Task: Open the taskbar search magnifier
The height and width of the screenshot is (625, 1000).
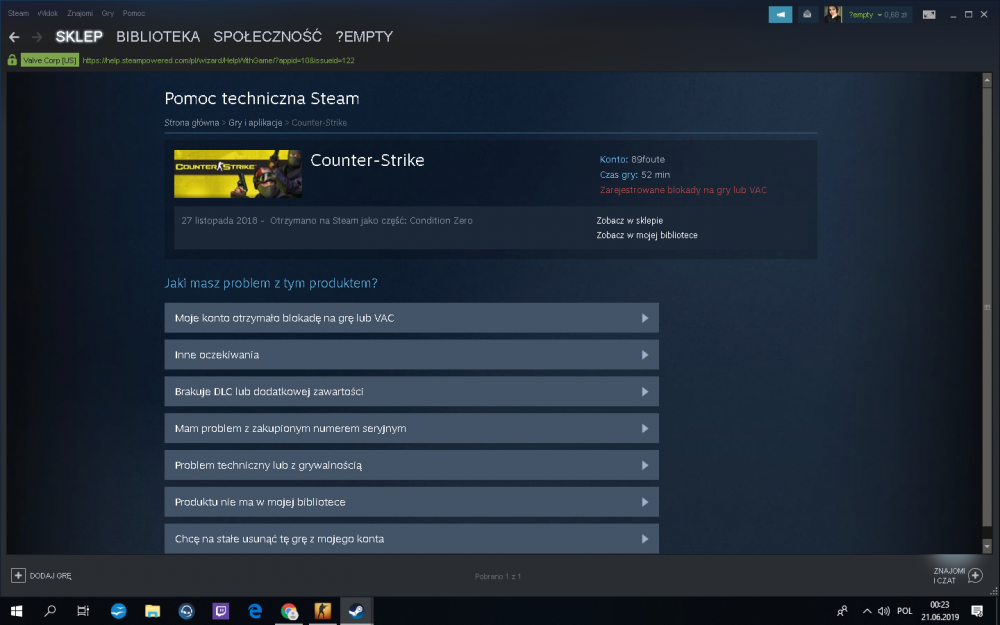Action: (x=50, y=611)
